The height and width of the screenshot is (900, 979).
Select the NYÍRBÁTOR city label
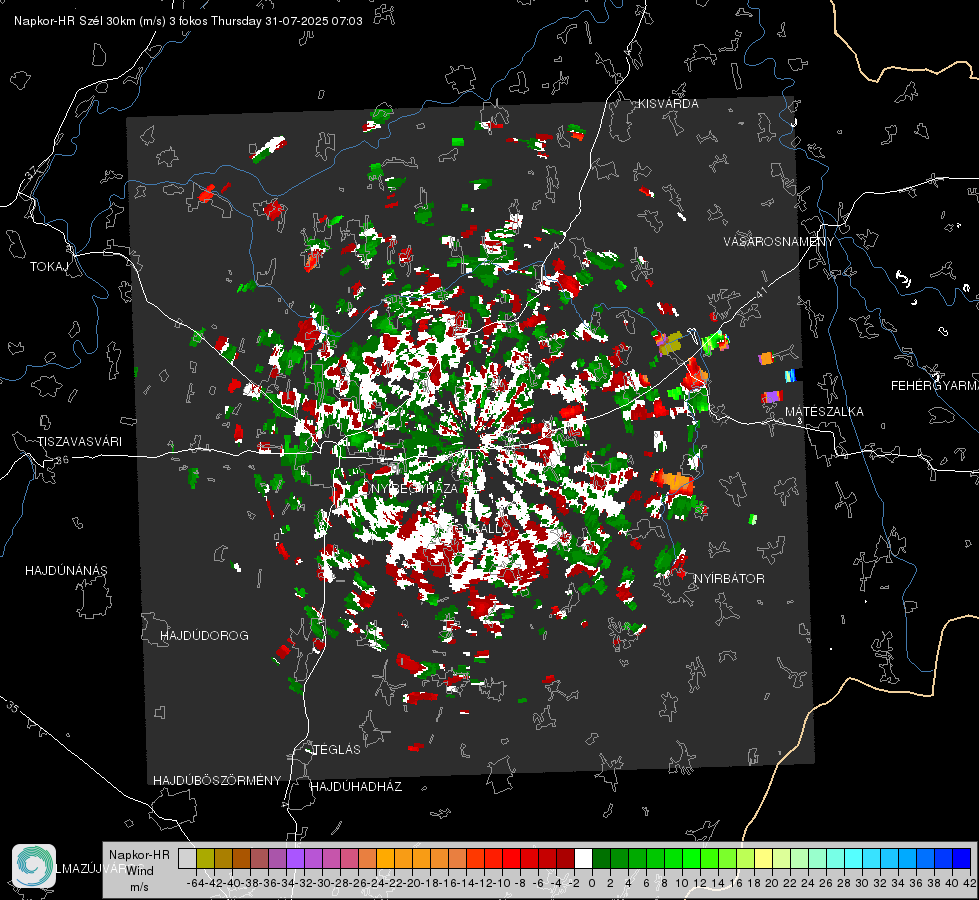coord(729,579)
